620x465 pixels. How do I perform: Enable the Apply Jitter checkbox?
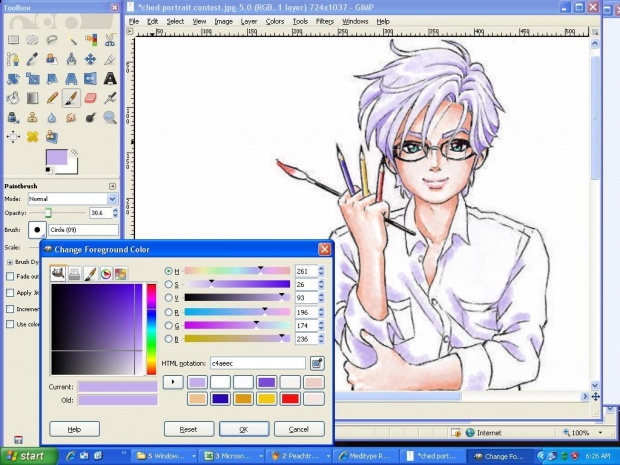pyautogui.click(x=10, y=293)
